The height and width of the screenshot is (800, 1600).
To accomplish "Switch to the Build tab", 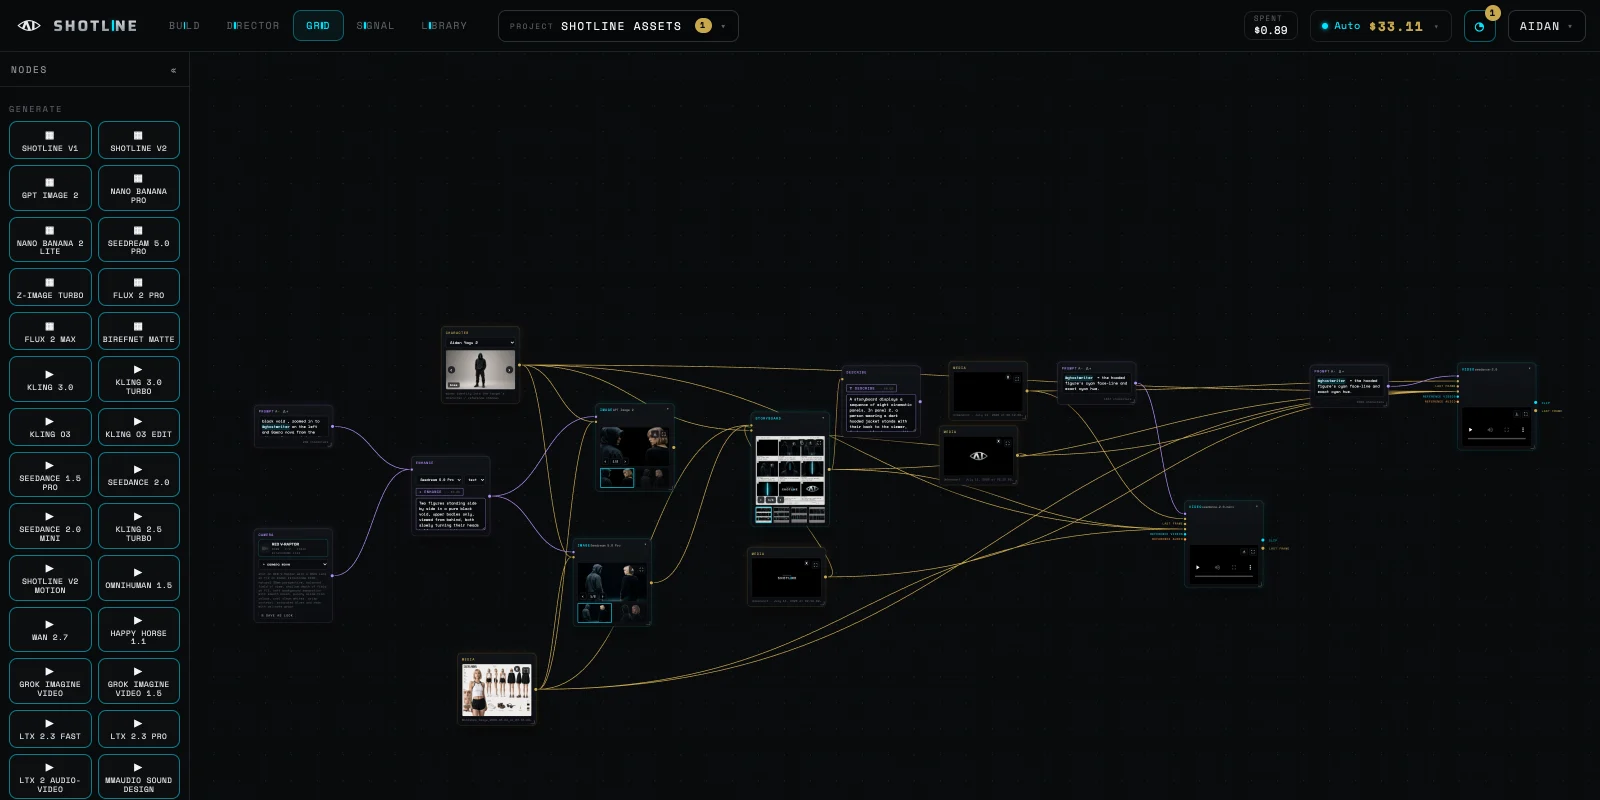I will (x=184, y=26).
